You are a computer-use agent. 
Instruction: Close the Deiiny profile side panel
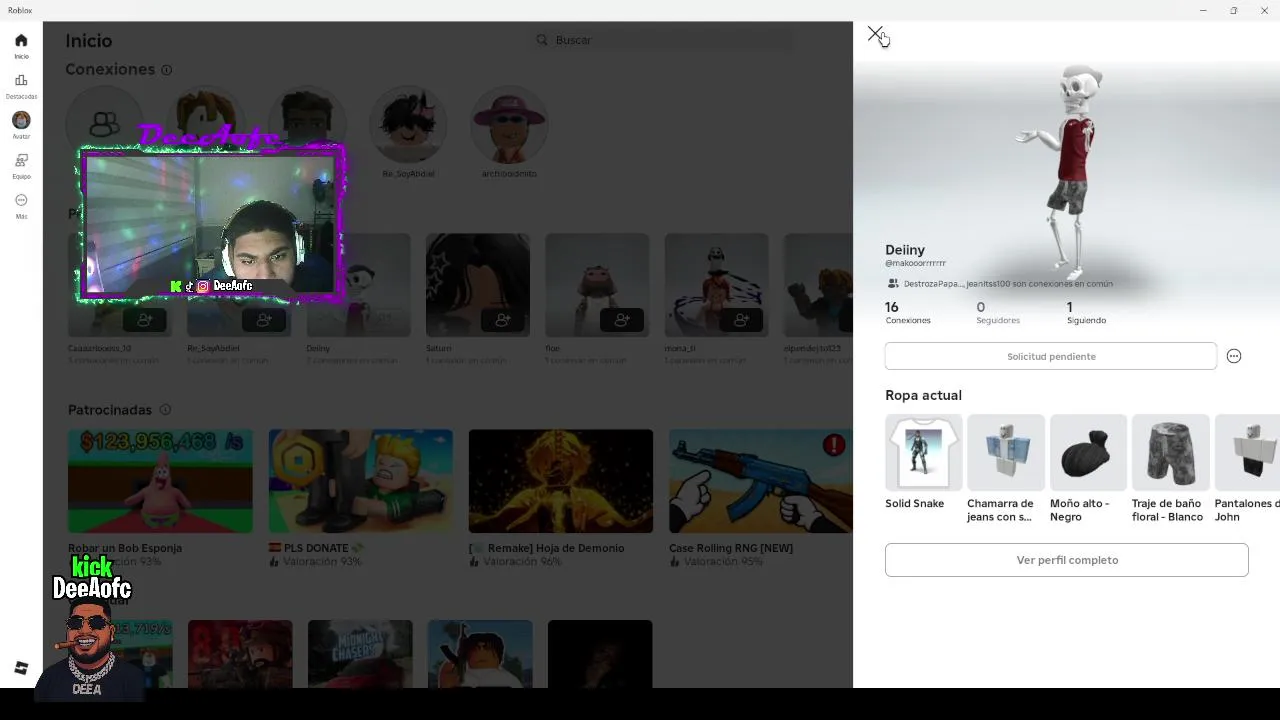(x=875, y=34)
